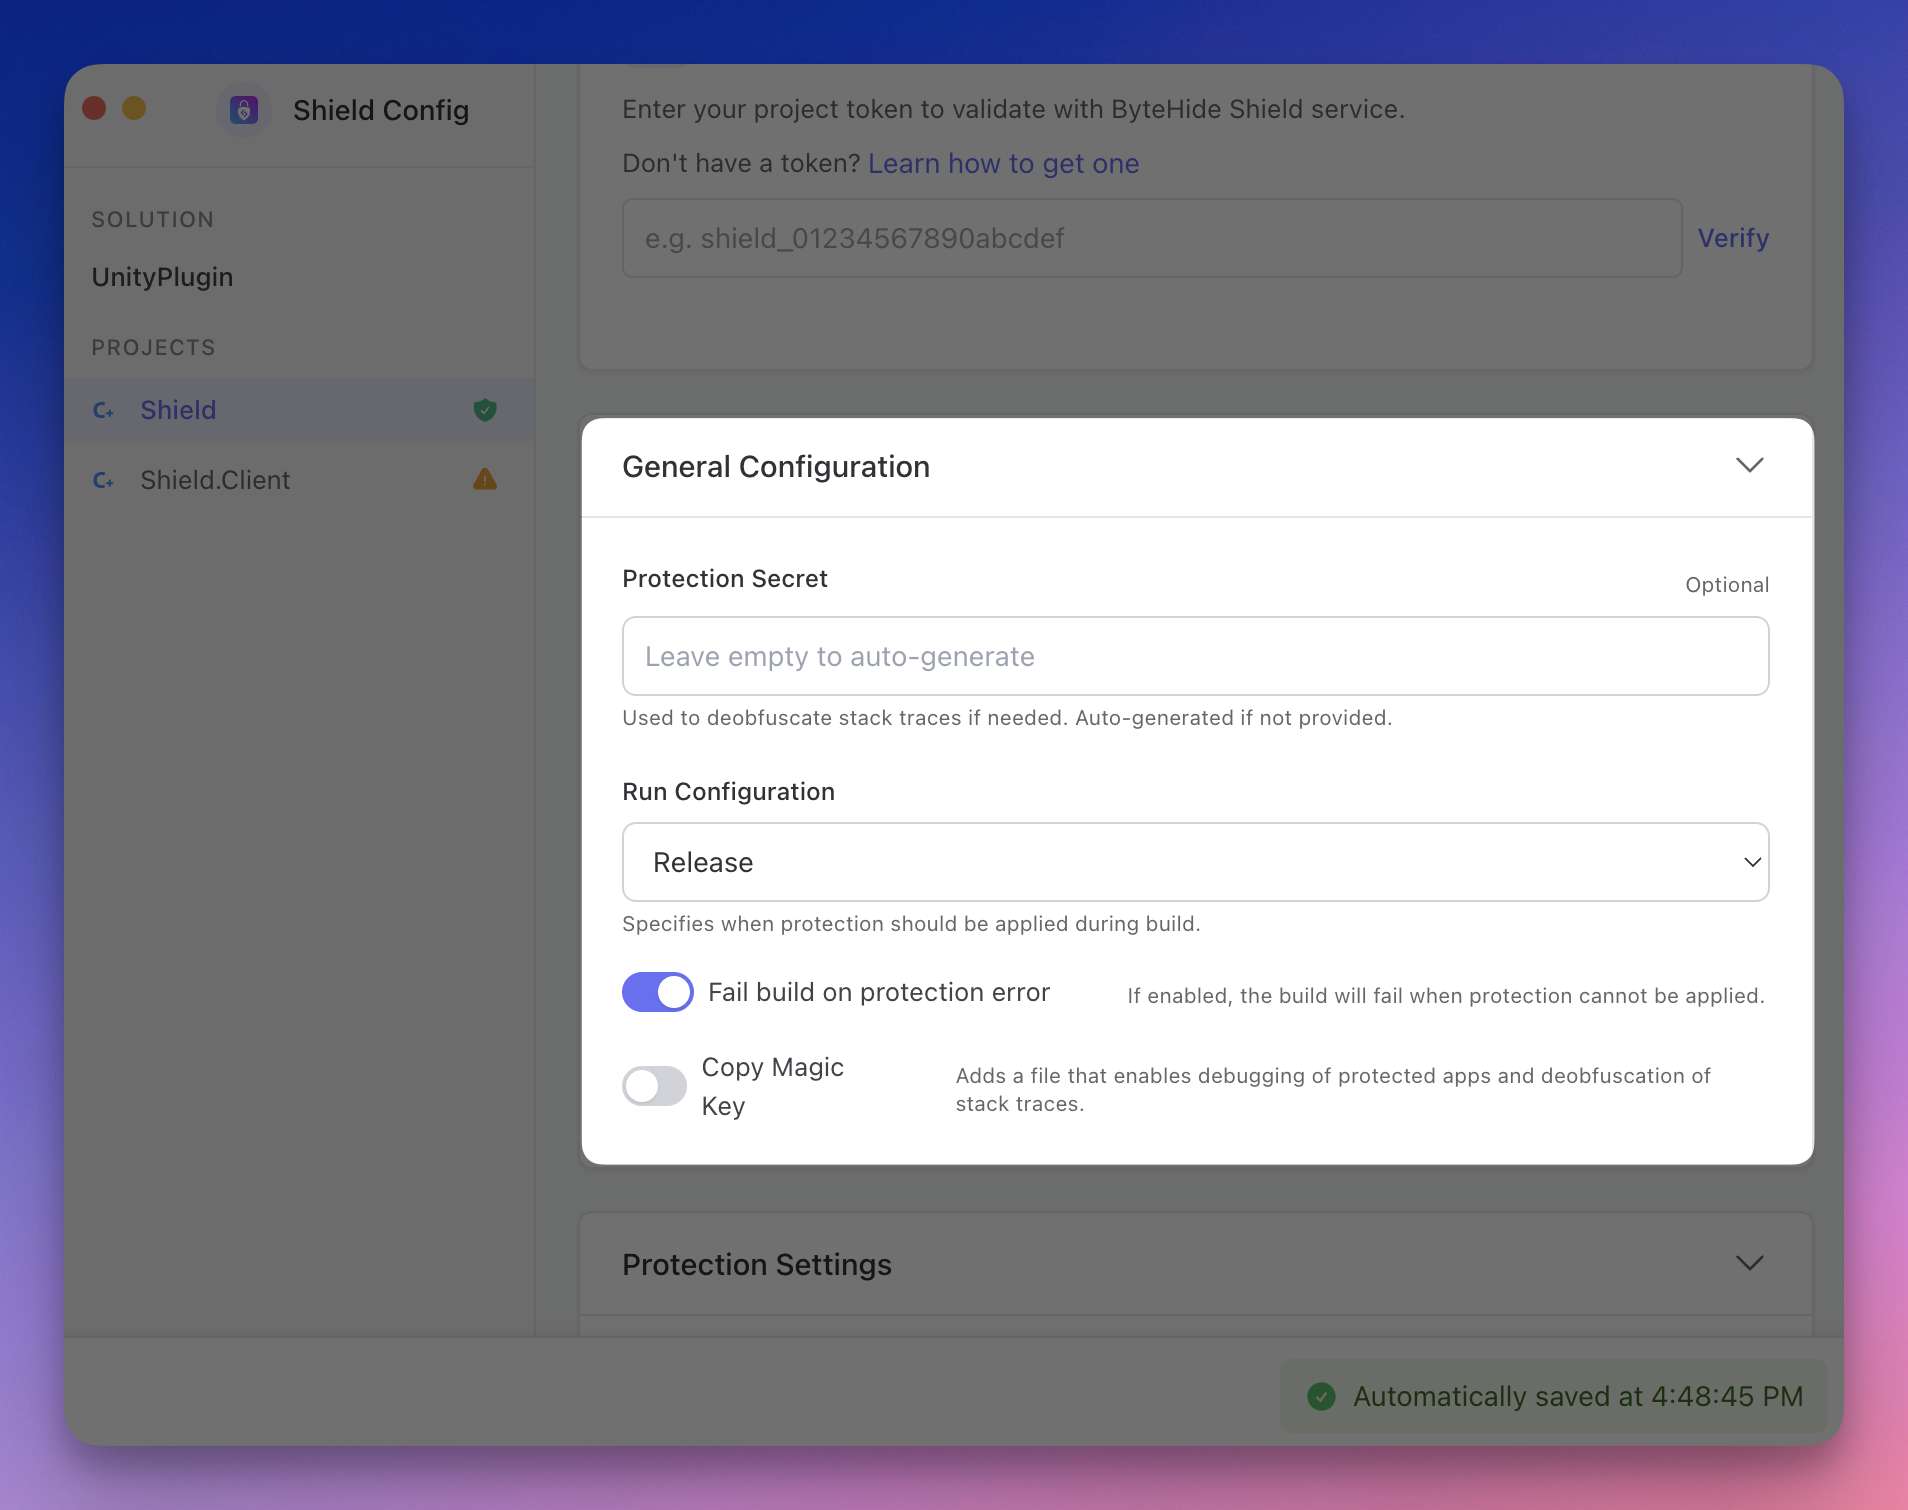Disable Fail build on protection error
The image size is (1908, 1510).
(x=657, y=992)
